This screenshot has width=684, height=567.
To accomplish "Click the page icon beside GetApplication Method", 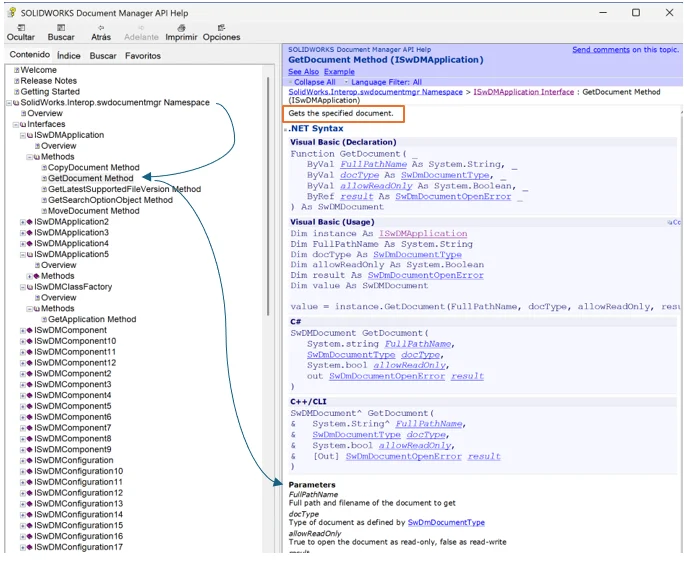I will click(44, 319).
